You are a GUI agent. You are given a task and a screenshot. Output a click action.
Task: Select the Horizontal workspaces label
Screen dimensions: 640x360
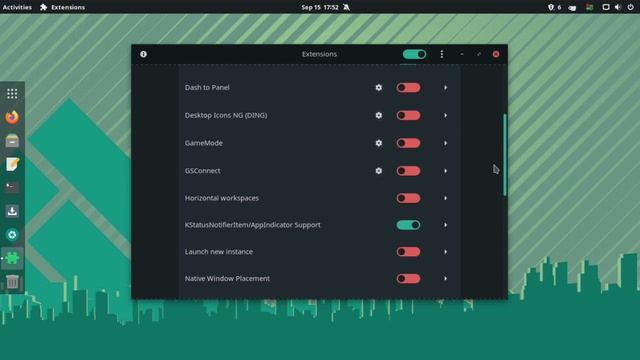pyautogui.click(x=222, y=198)
